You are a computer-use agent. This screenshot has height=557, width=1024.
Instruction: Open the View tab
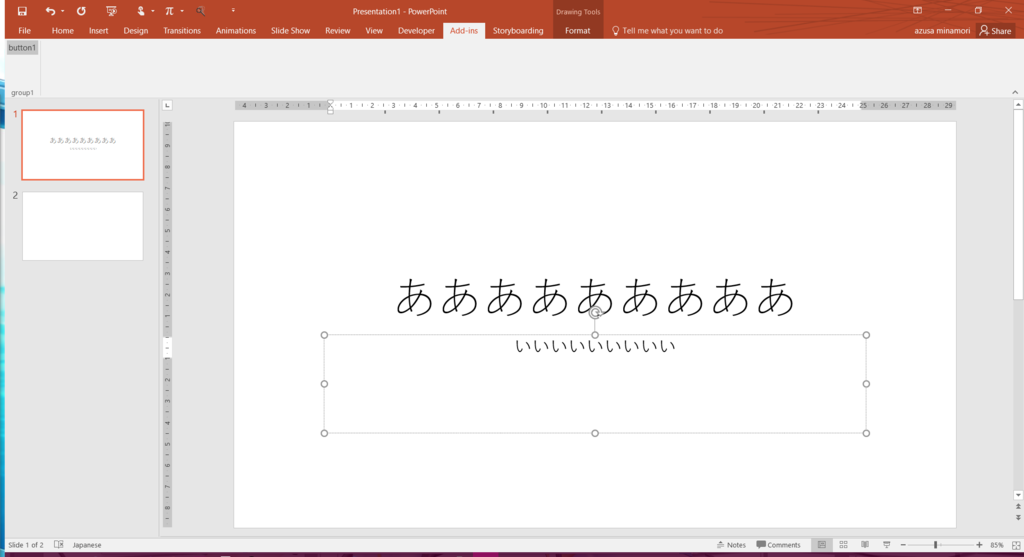(374, 31)
